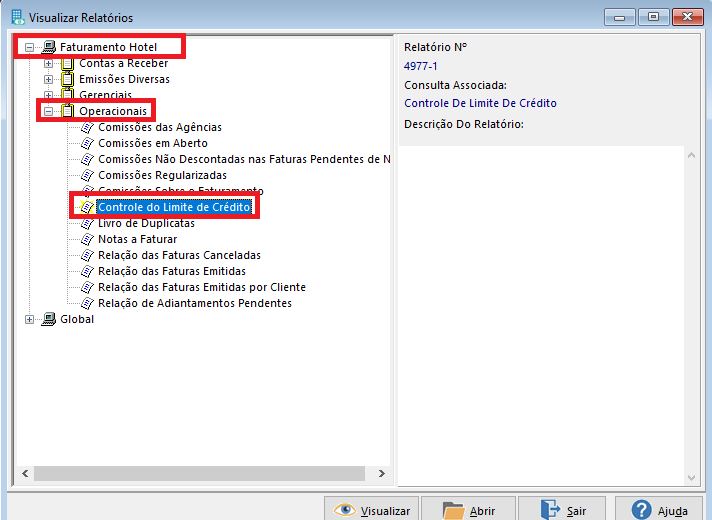Click the Abrir button
The width and height of the screenshot is (712, 520).
pos(469,510)
